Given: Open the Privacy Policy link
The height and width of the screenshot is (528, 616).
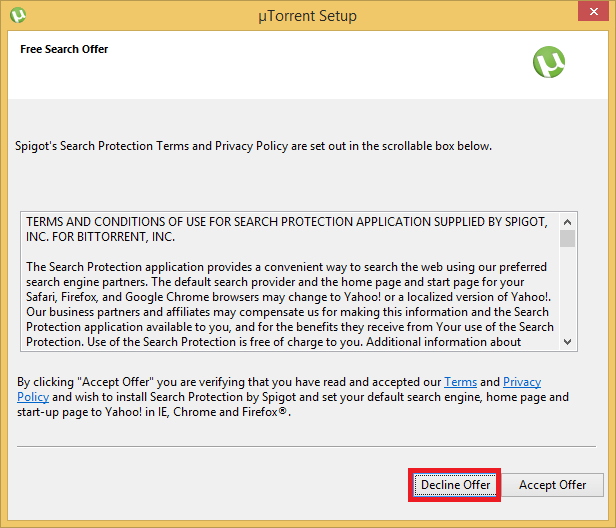Looking at the screenshot, I should pos(521,382).
